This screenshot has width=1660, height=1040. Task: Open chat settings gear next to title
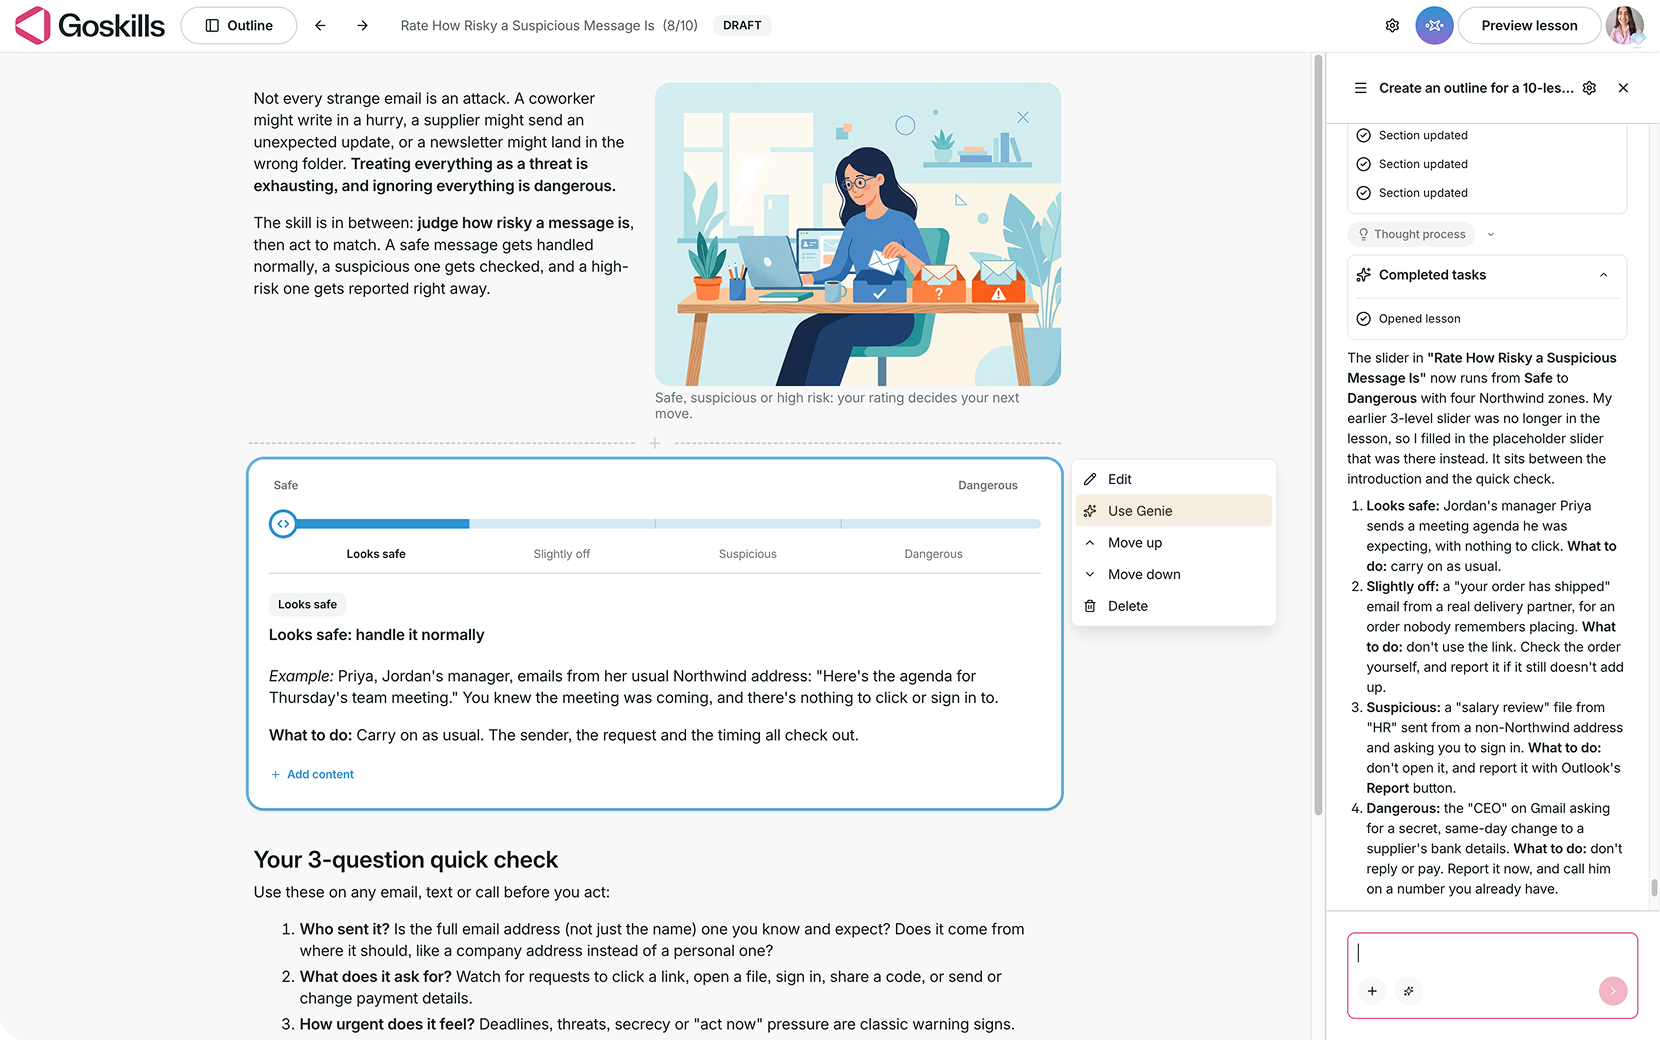click(x=1589, y=88)
